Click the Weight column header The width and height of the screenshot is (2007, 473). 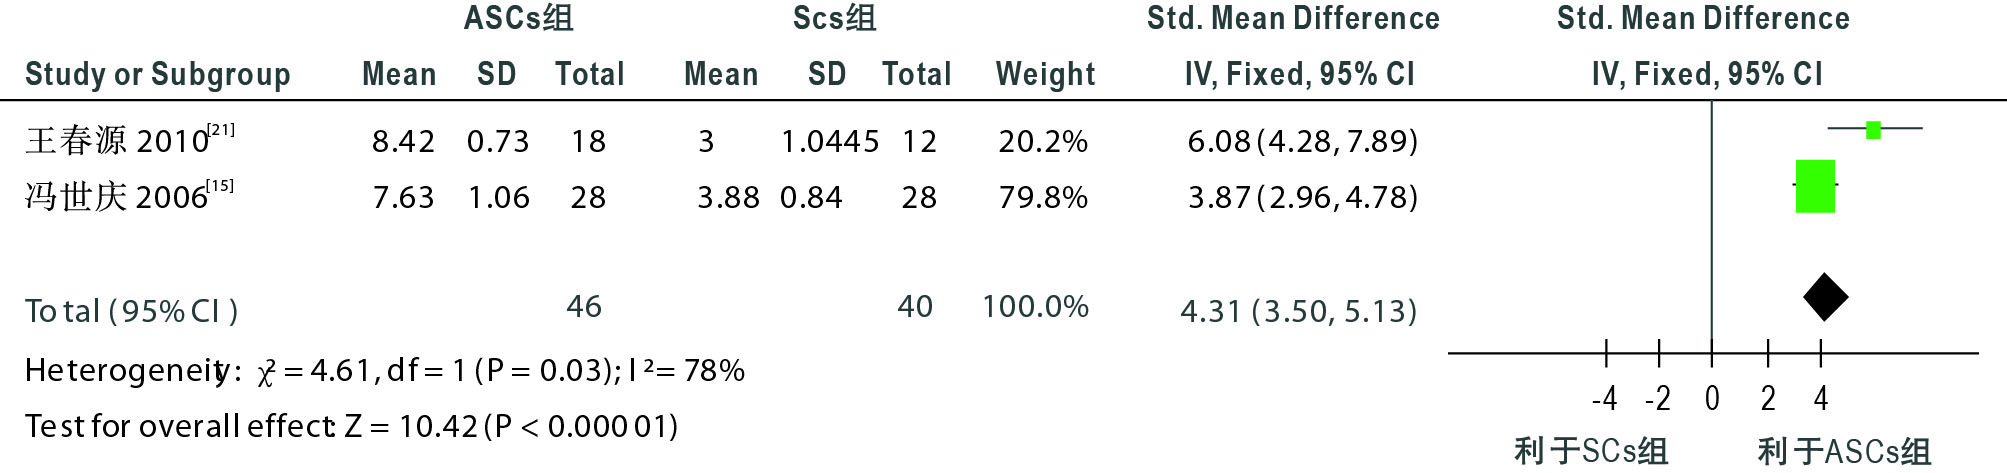pyautogui.click(x=1045, y=74)
